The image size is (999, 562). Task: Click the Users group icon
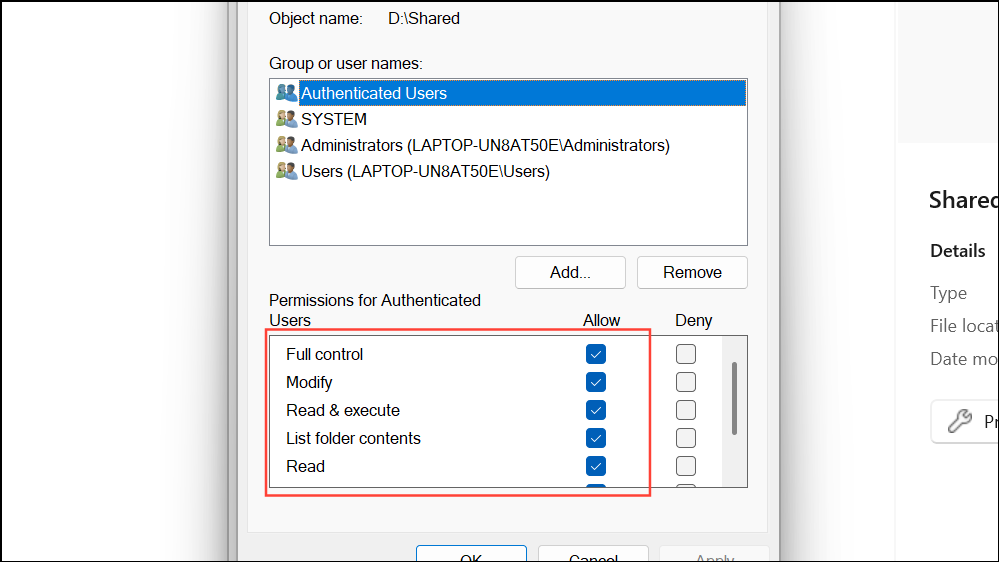coord(287,171)
